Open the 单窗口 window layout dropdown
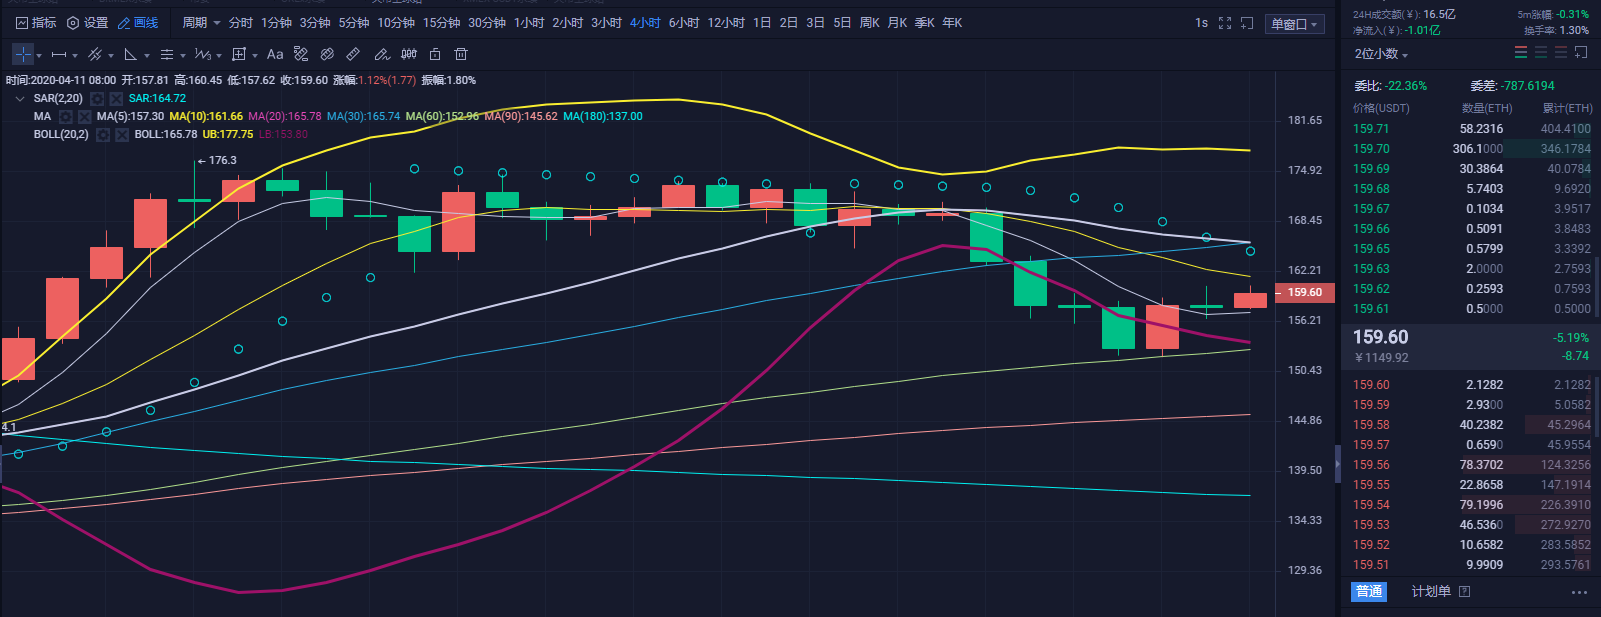 point(1295,24)
